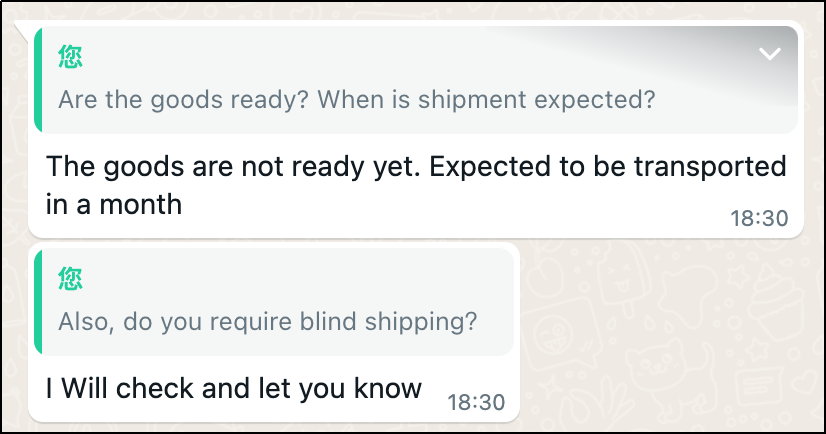826x434 pixels.
Task: Click the 18:30 timestamp on the goods message
Action: click(x=759, y=218)
